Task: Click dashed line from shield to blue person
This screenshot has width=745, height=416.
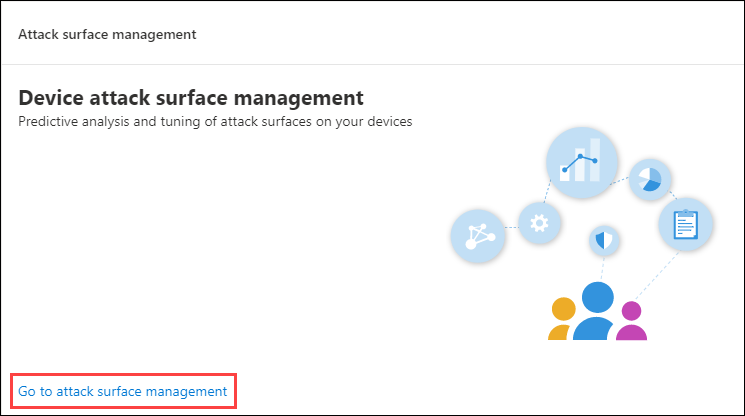Action: click(x=602, y=268)
